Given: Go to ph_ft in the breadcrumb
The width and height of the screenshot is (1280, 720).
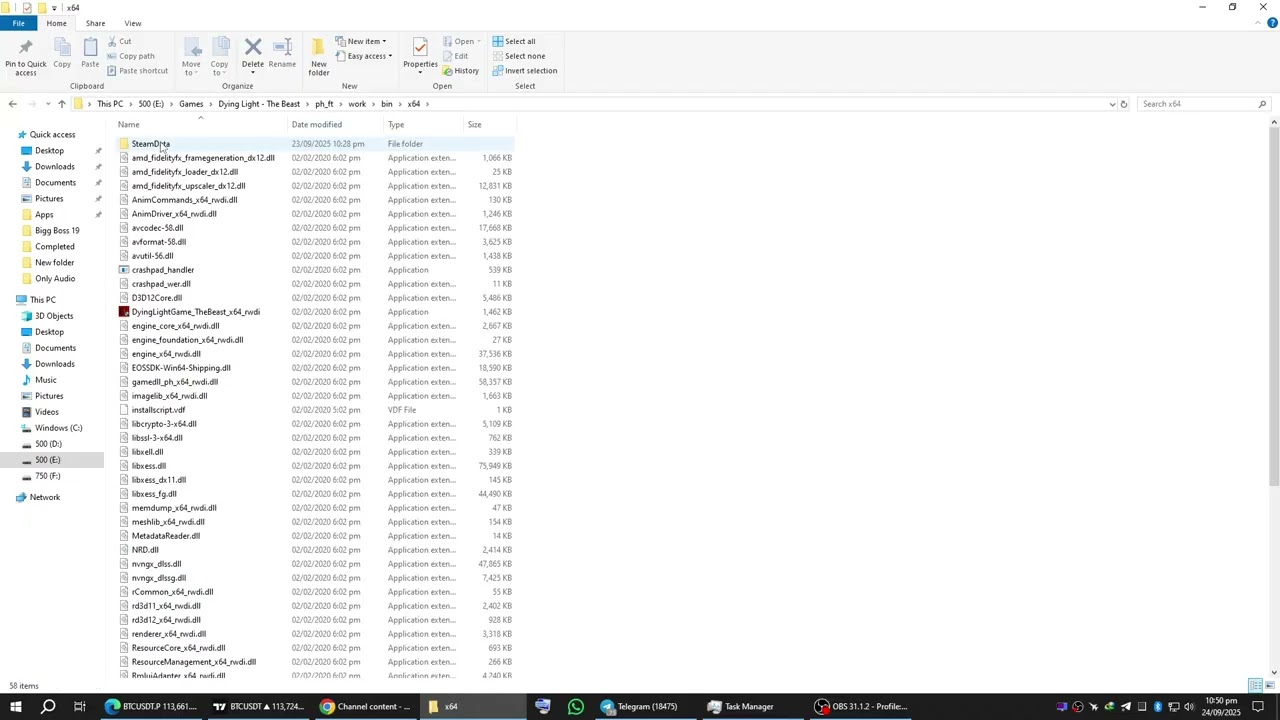Looking at the screenshot, I should [324, 104].
